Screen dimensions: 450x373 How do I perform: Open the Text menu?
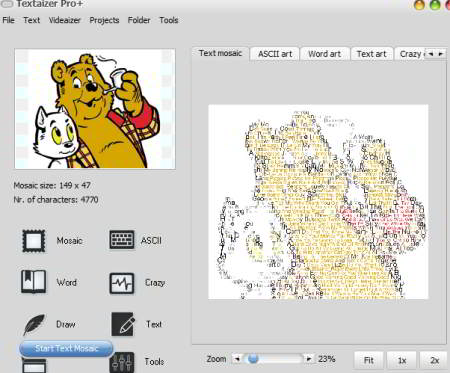pos(32,20)
